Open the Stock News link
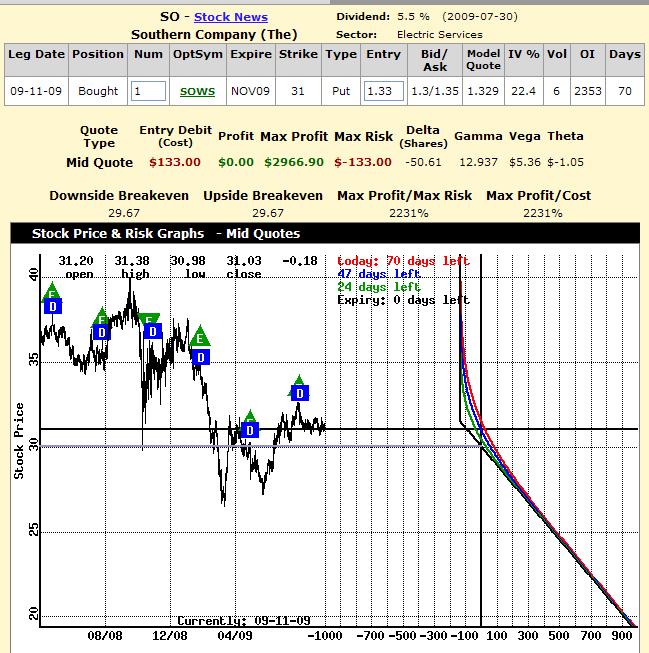The height and width of the screenshot is (653, 649). (x=231, y=17)
